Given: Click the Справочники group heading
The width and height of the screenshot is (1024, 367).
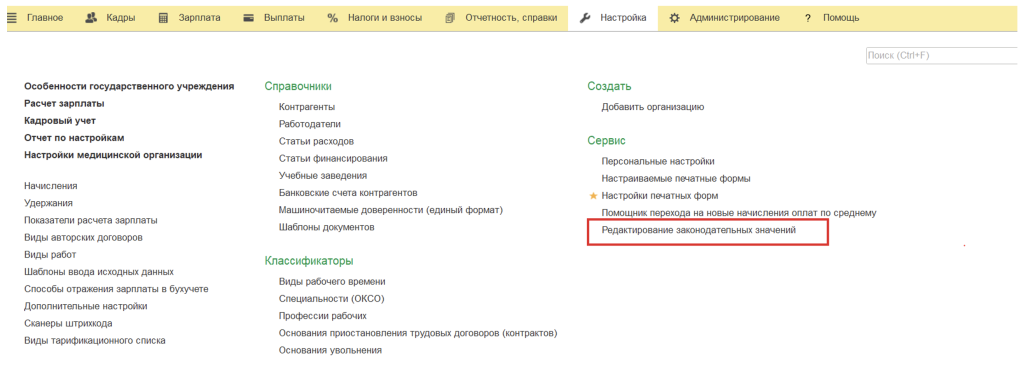Looking at the screenshot, I should point(298,86).
